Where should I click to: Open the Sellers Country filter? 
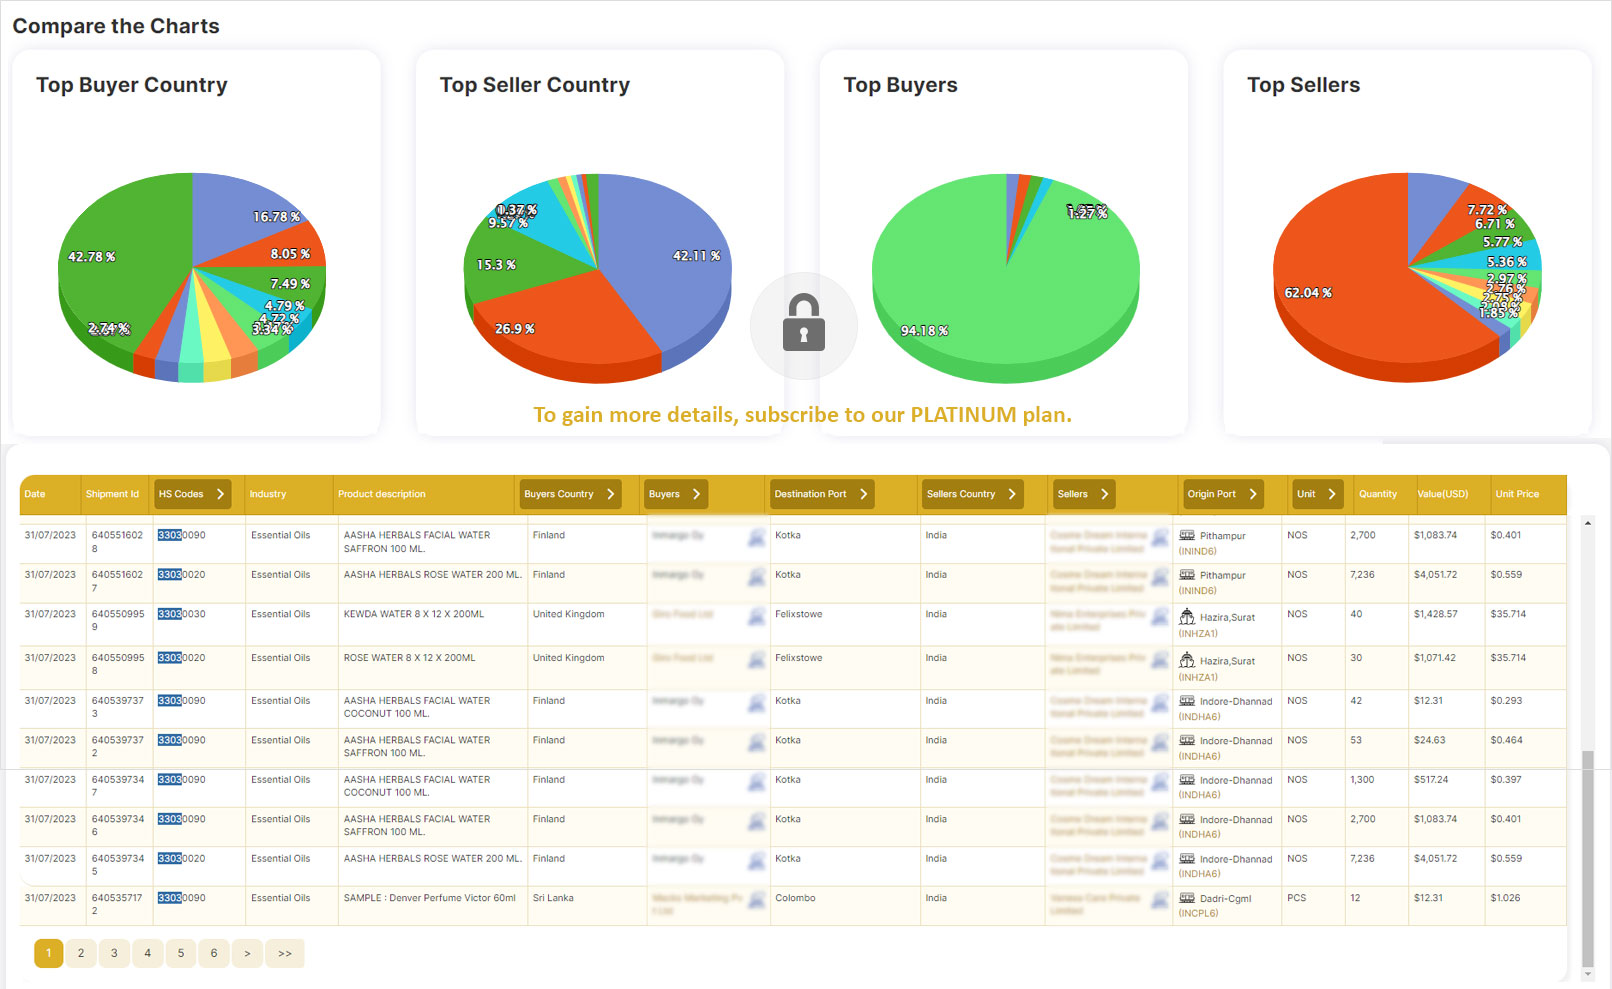[1012, 493]
